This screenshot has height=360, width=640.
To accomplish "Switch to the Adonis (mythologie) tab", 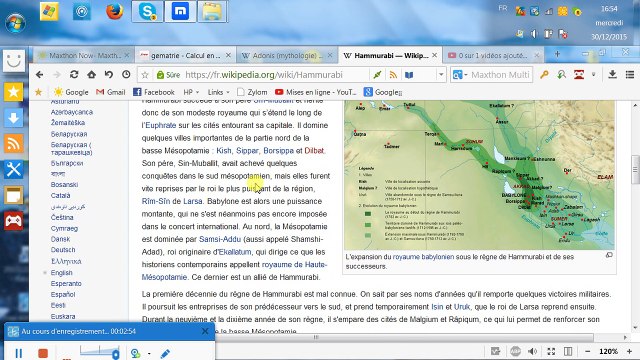I will (287, 56).
